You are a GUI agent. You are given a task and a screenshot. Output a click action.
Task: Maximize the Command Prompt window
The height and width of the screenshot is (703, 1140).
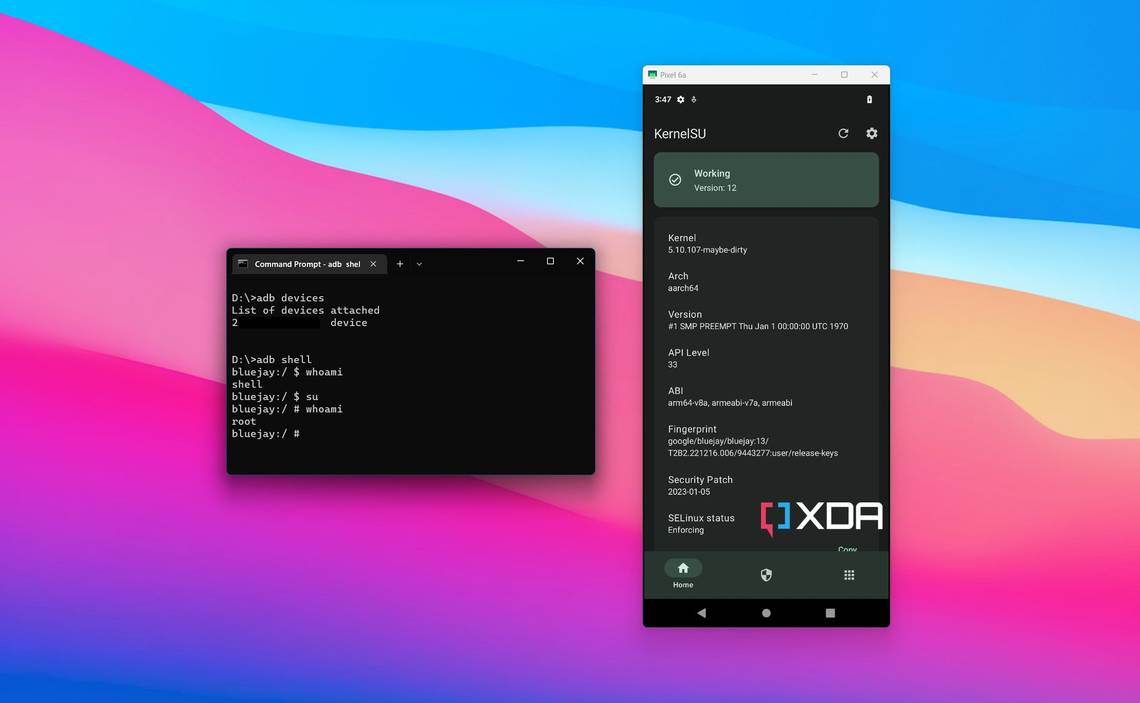click(x=550, y=261)
